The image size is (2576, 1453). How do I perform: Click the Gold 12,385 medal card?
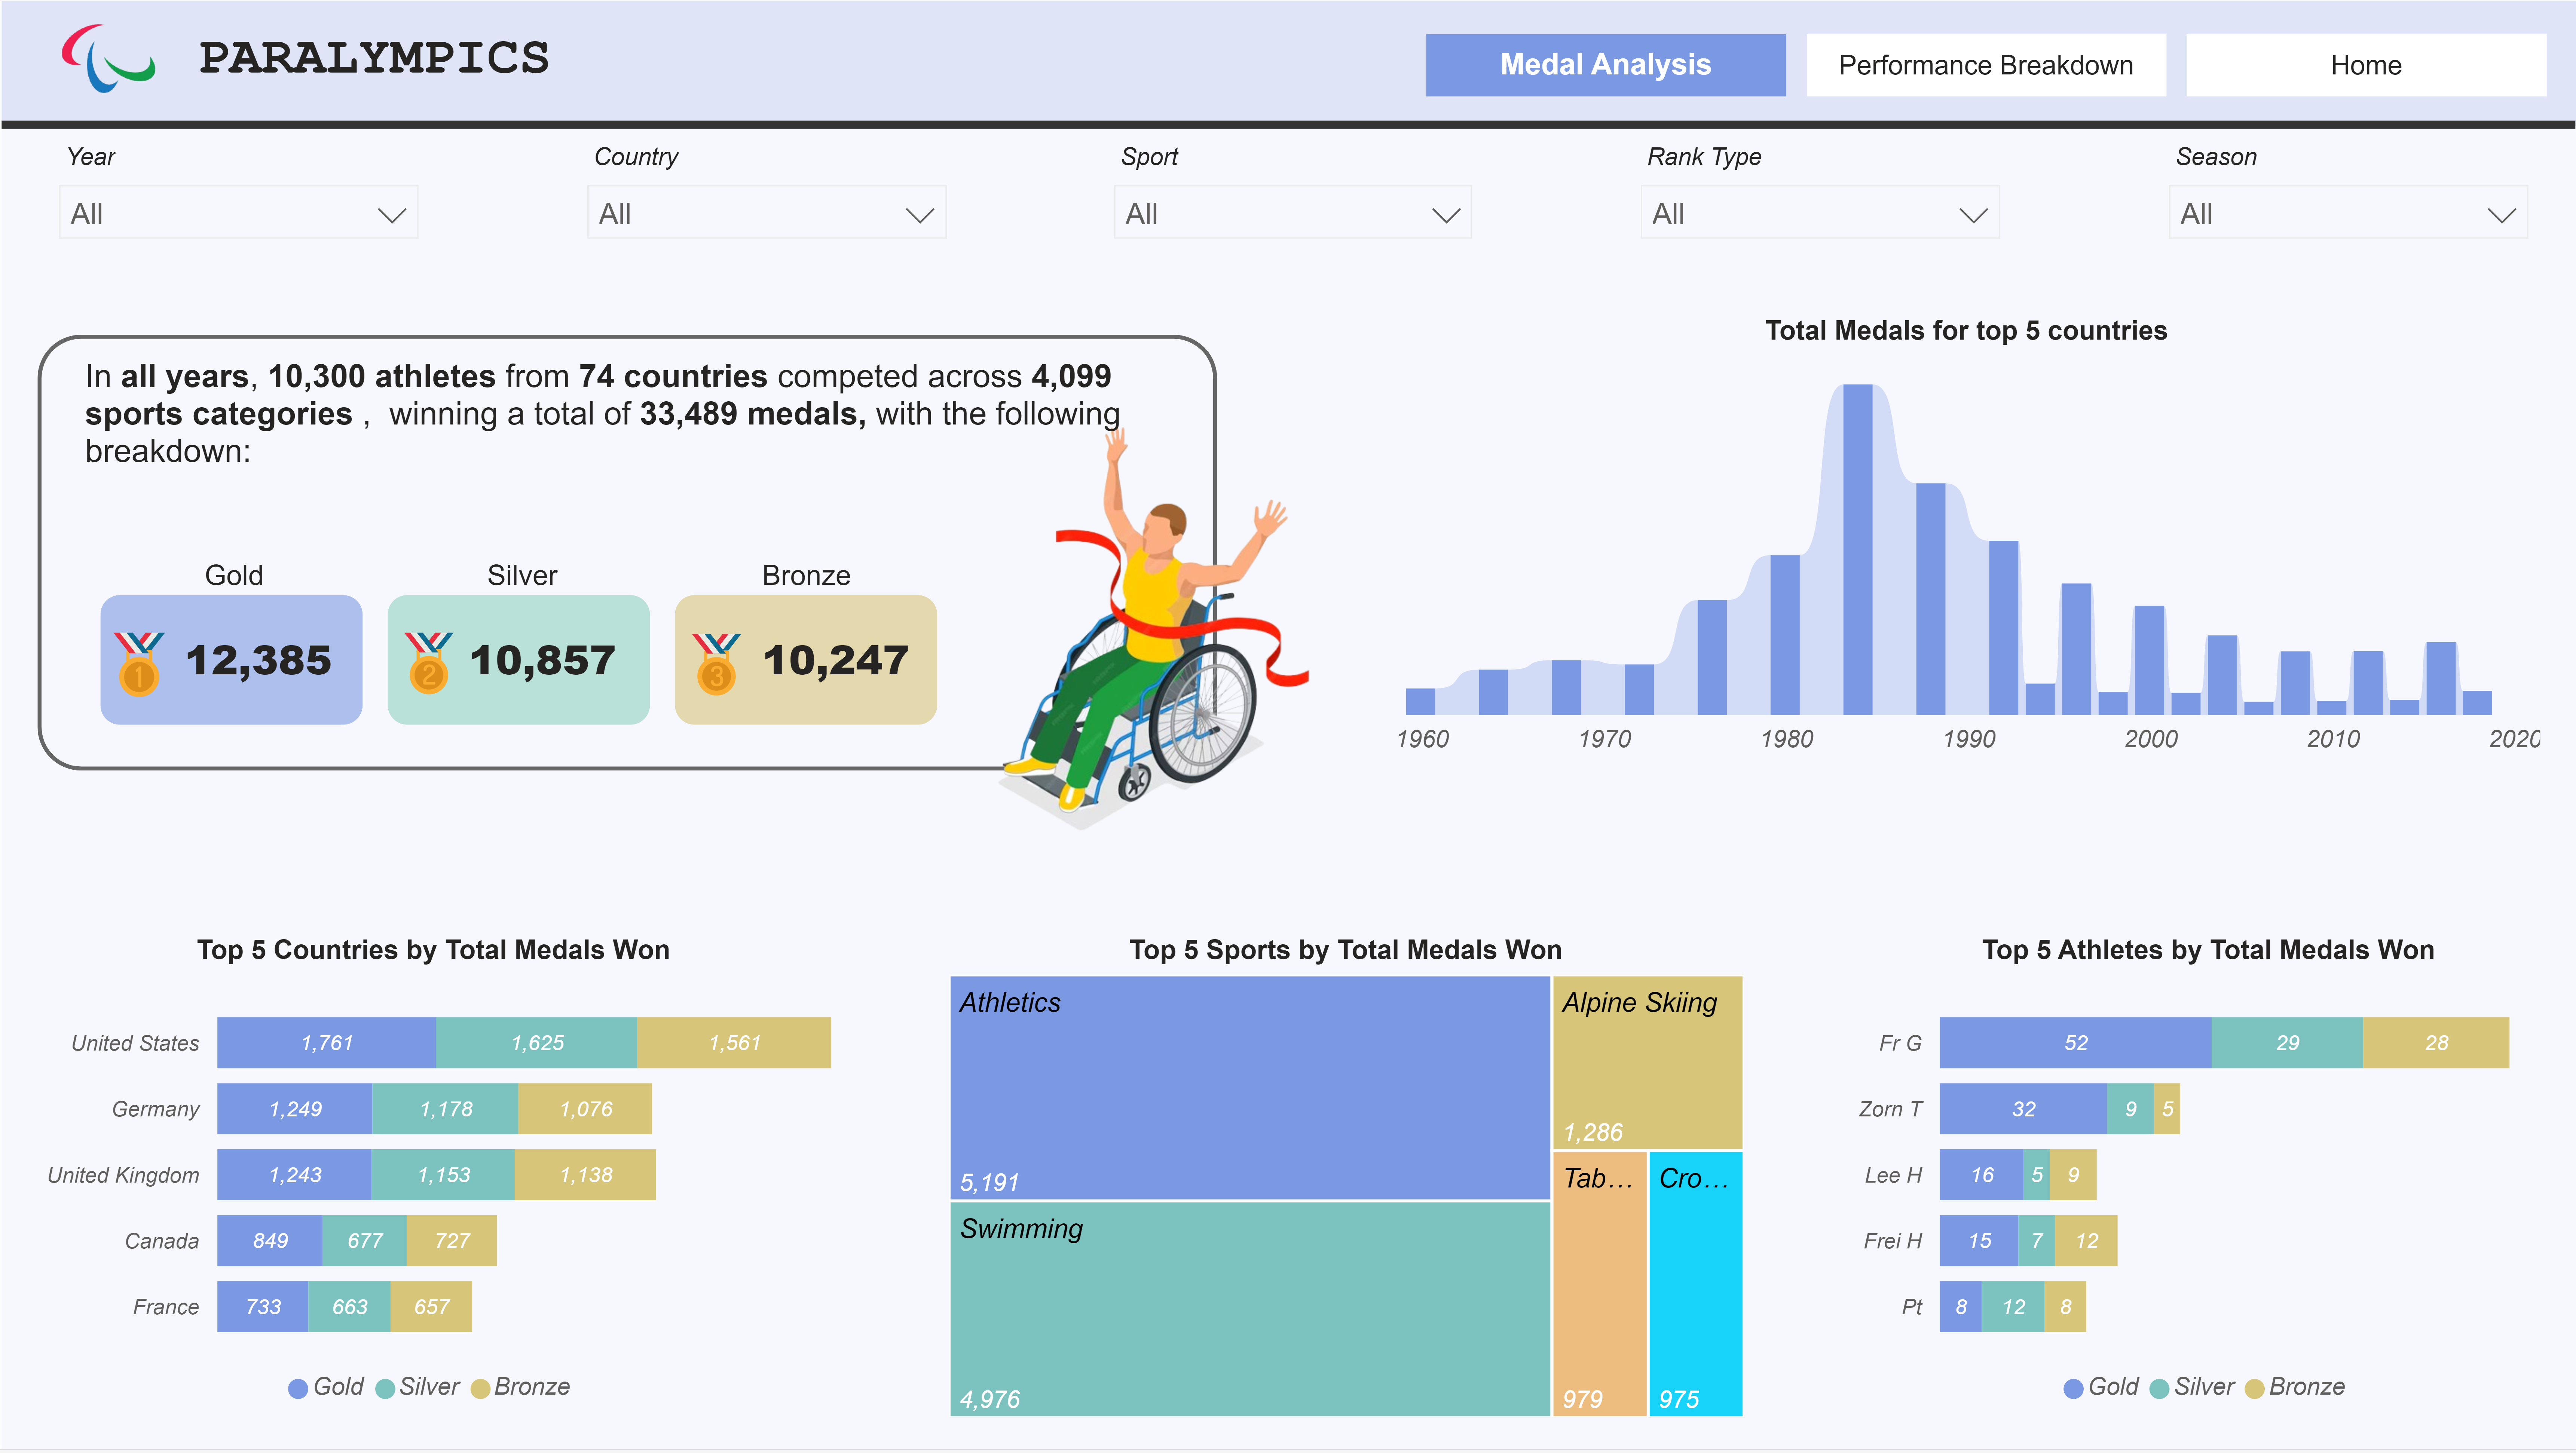pos(231,660)
